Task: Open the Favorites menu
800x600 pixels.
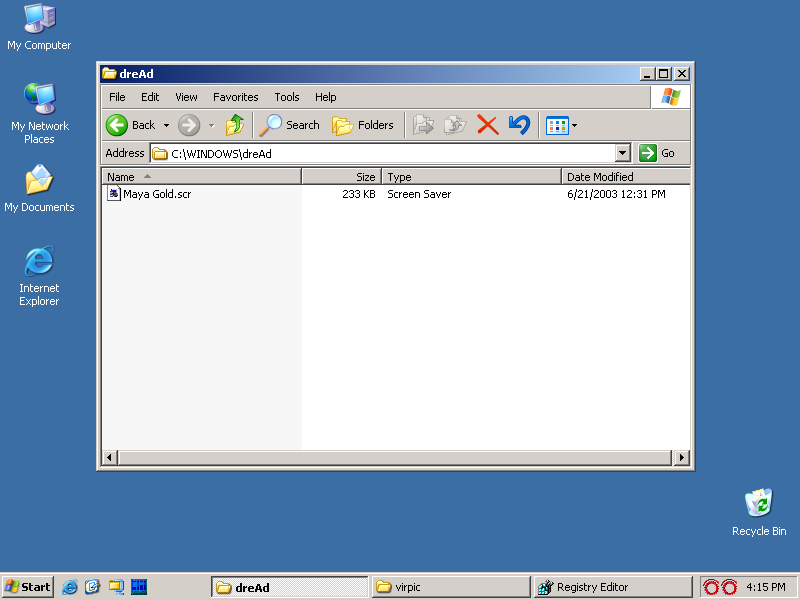Action: [236, 97]
